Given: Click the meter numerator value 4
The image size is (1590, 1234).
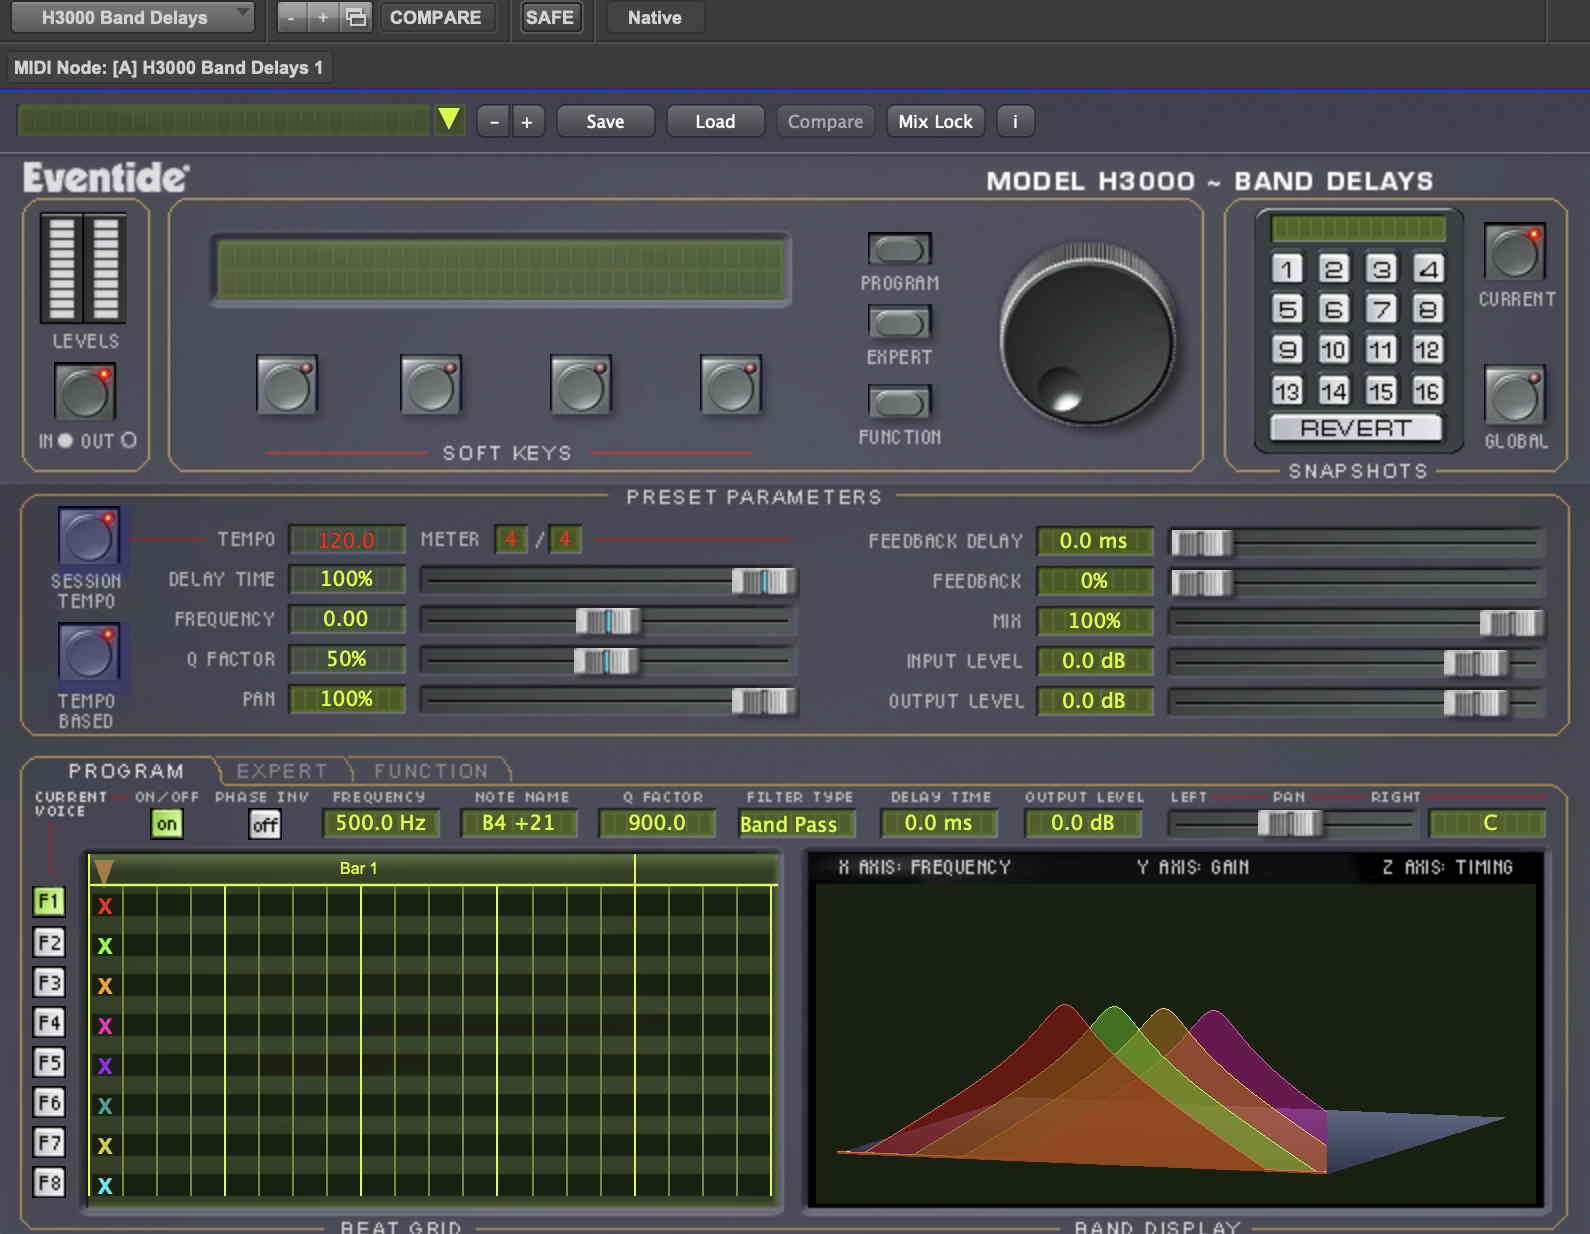Looking at the screenshot, I should (x=511, y=540).
